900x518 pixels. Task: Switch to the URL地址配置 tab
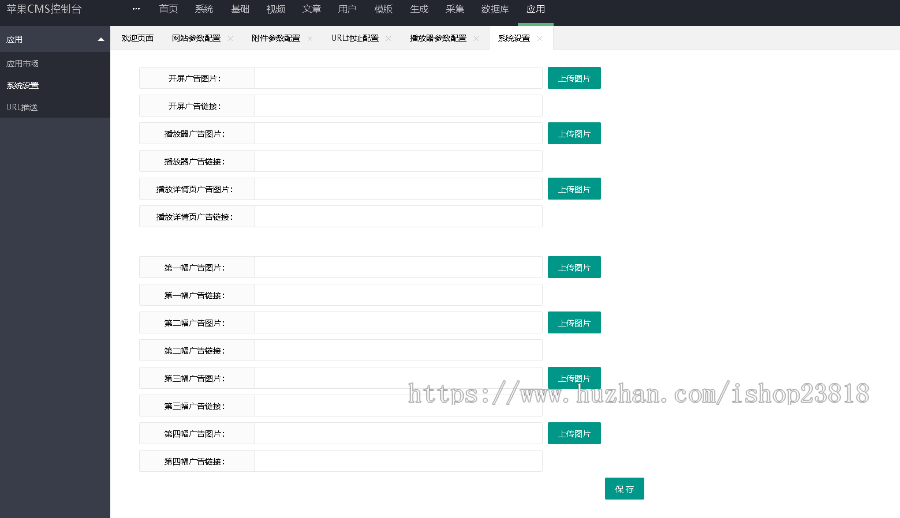tap(355, 38)
